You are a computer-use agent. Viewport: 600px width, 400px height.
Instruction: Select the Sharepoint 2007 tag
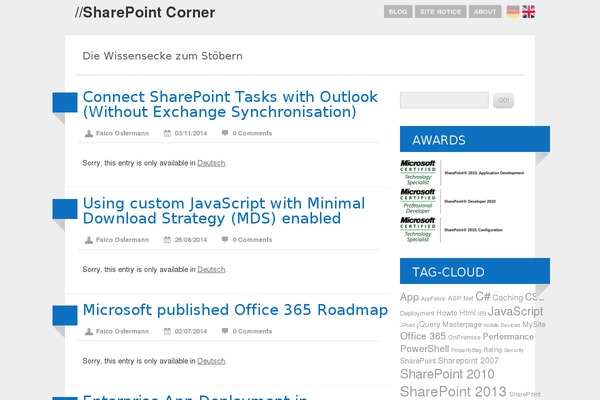point(468,361)
